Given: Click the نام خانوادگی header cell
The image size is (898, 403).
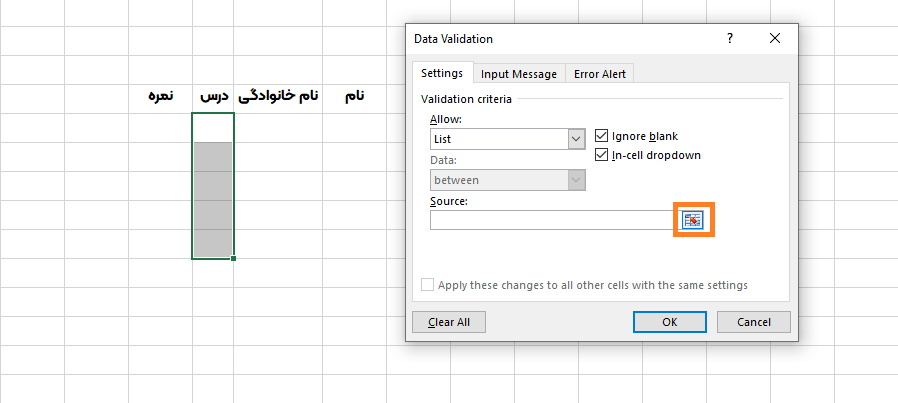Looking at the screenshot, I should [x=279, y=96].
